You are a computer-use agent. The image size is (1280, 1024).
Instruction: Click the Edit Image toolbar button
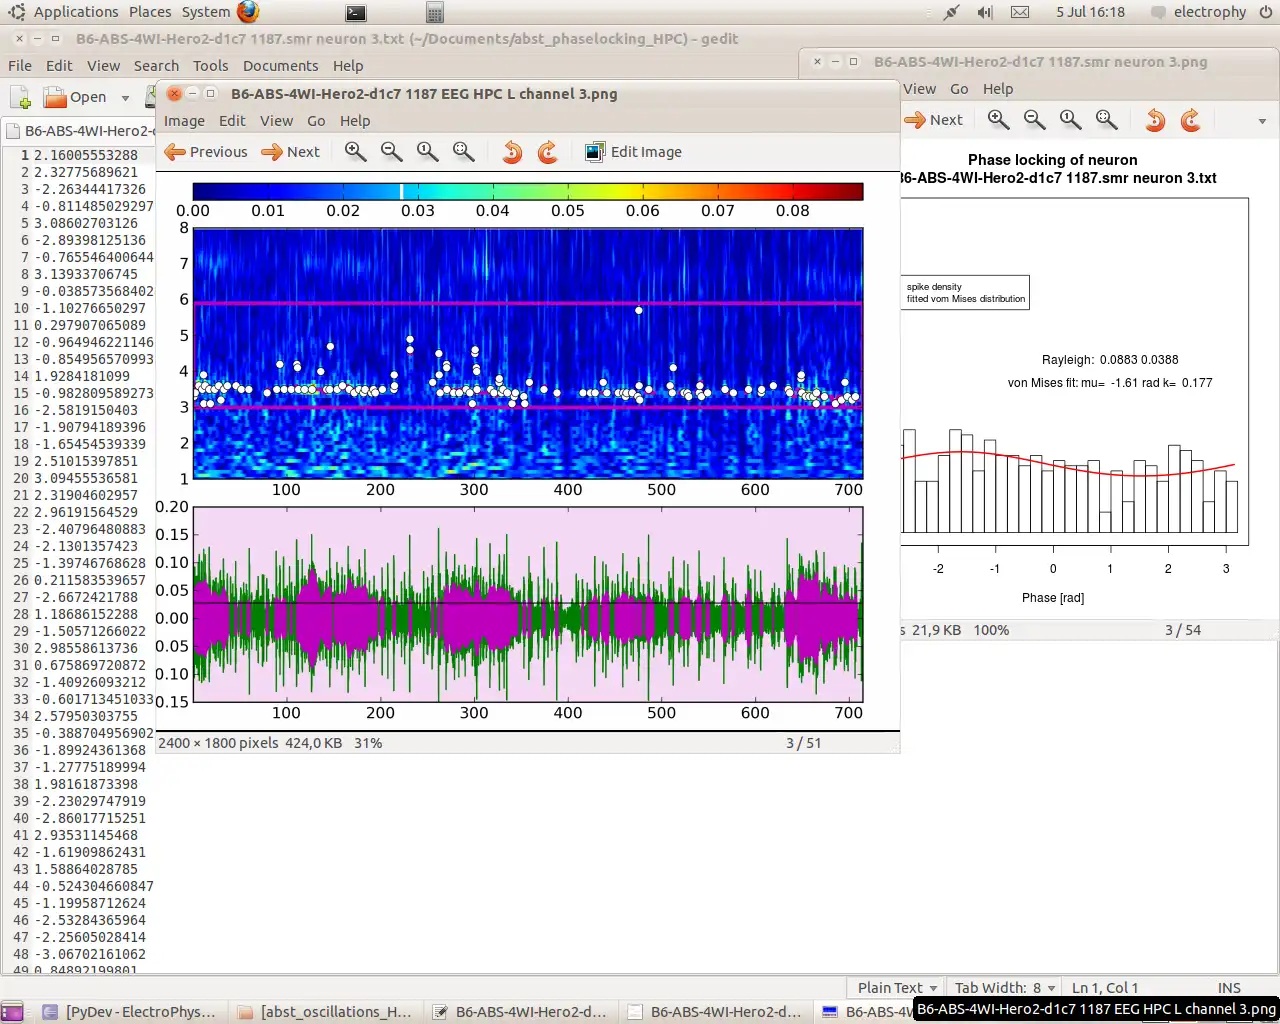[x=634, y=152]
